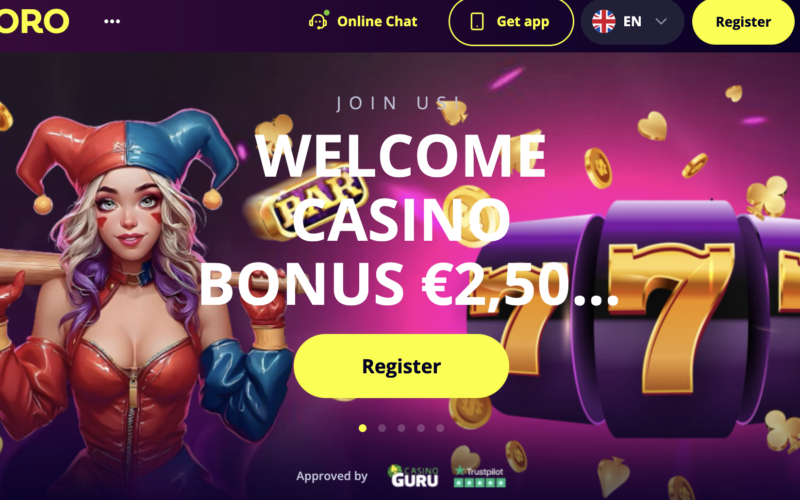800x500 pixels.
Task: Click the phone icon in Get app
Action: pos(477,21)
